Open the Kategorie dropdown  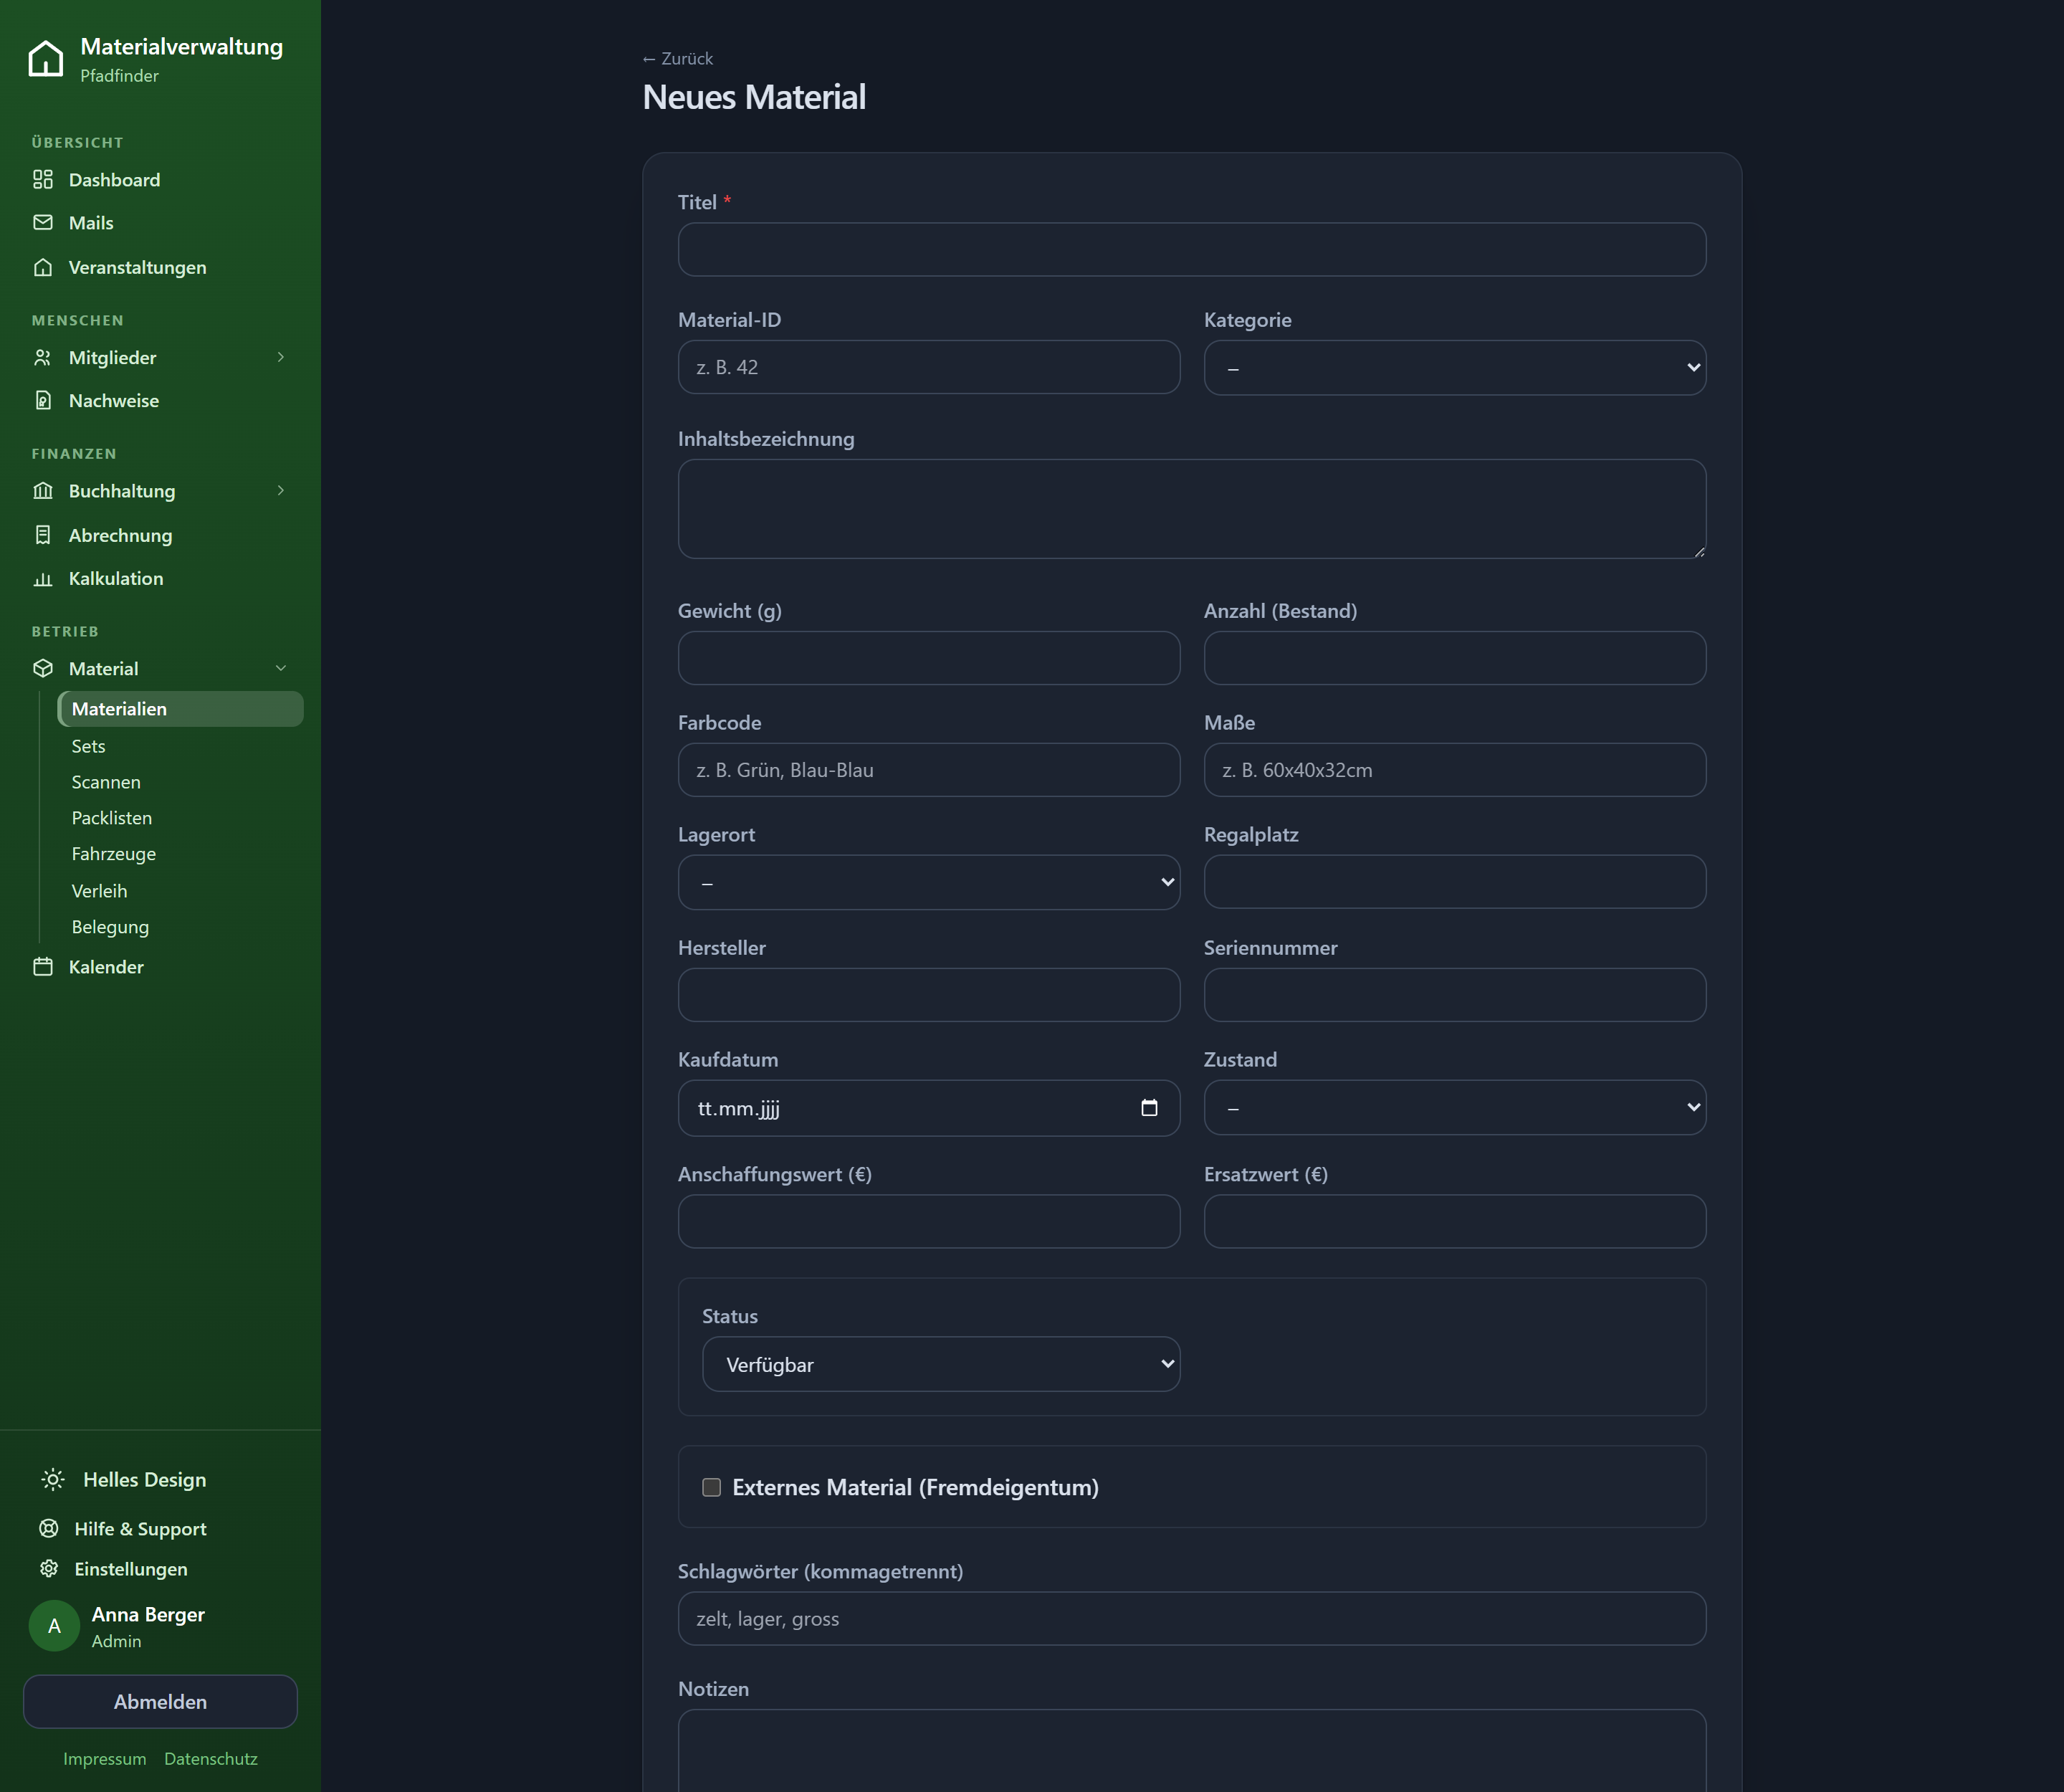pos(1455,367)
